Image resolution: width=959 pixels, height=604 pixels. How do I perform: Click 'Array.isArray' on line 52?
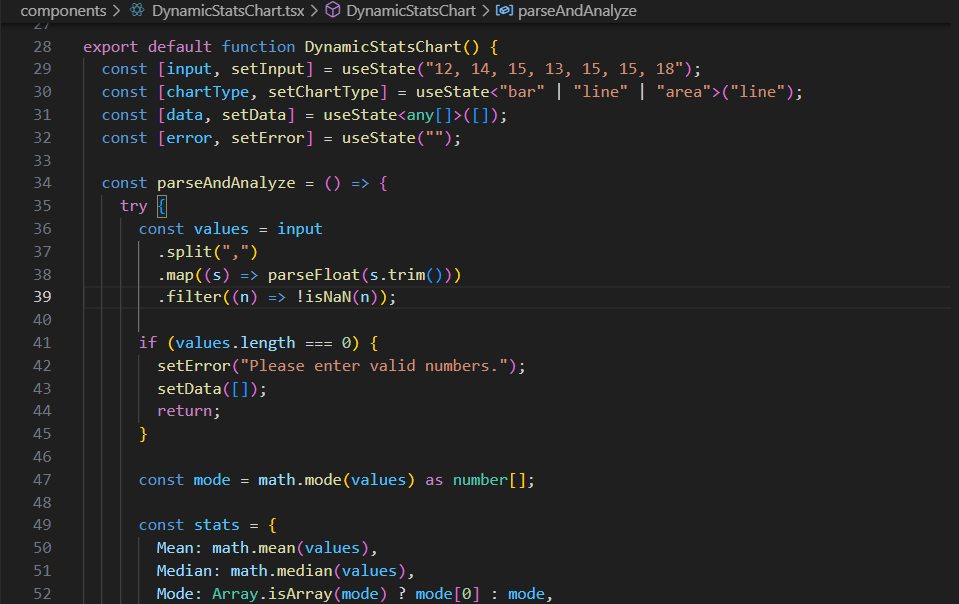(272, 594)
